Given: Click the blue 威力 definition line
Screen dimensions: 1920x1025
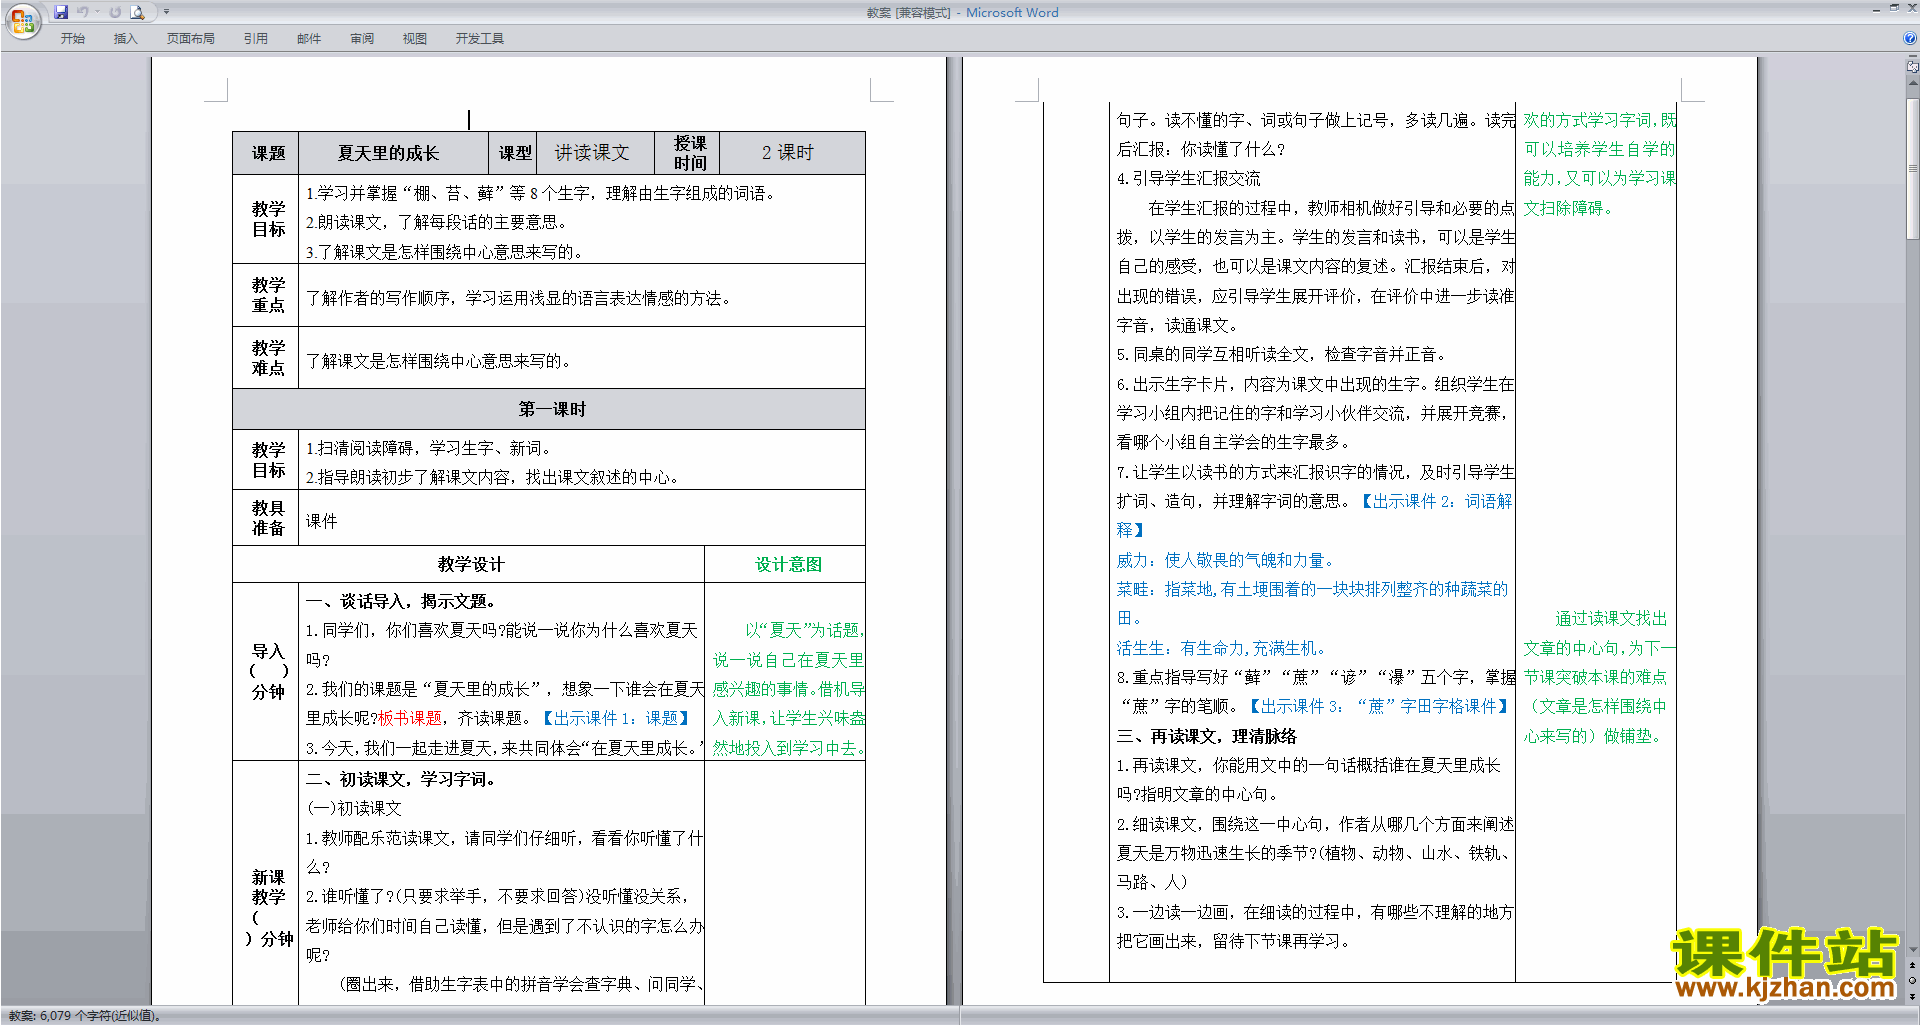Looking at the screenshot, I should tap(1225, 560).
